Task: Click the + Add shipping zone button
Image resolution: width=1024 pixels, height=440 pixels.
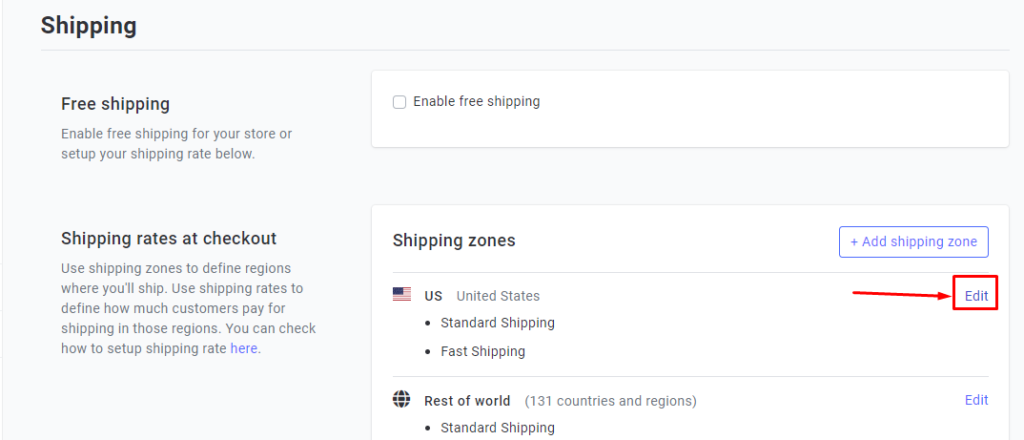Action: click(x=914, y=242)
